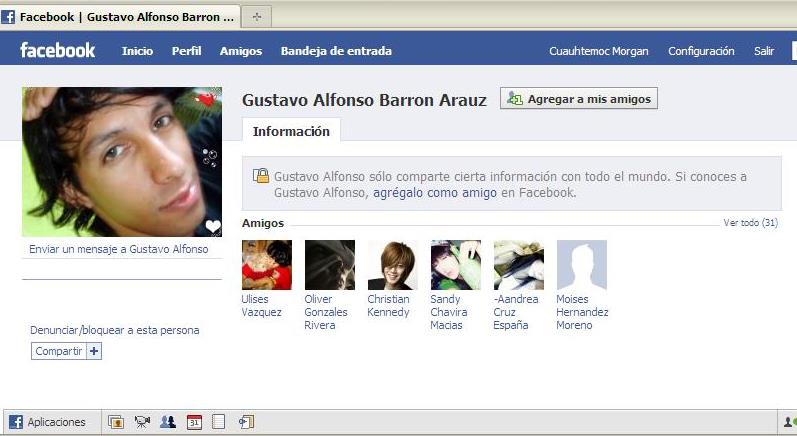The height and width of the screenshot is (436, 797).
Task: Open a new browser tab
Action: [x=257, y=17]
